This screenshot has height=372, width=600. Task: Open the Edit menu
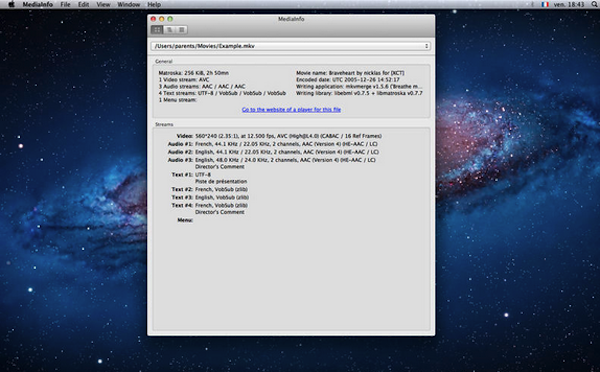[83, 5]
